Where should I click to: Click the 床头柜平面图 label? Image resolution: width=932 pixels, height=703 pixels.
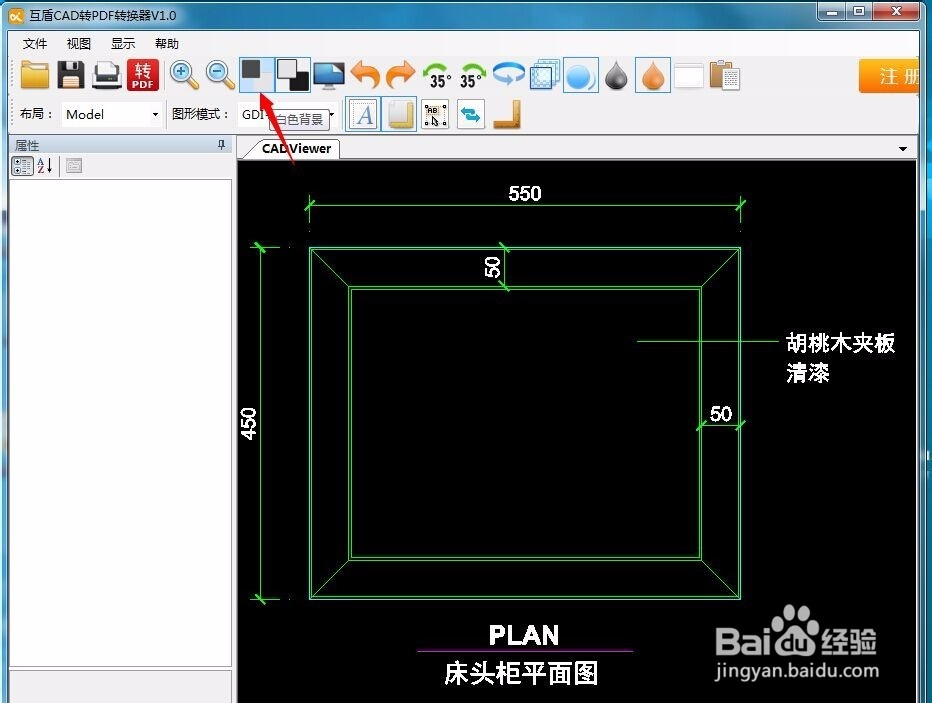tap(521, 673)
